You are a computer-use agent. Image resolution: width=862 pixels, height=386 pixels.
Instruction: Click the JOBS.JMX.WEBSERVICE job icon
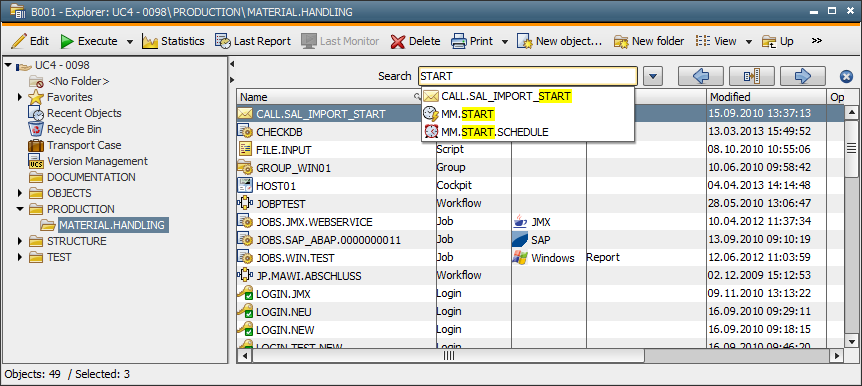tap(244, 222)
